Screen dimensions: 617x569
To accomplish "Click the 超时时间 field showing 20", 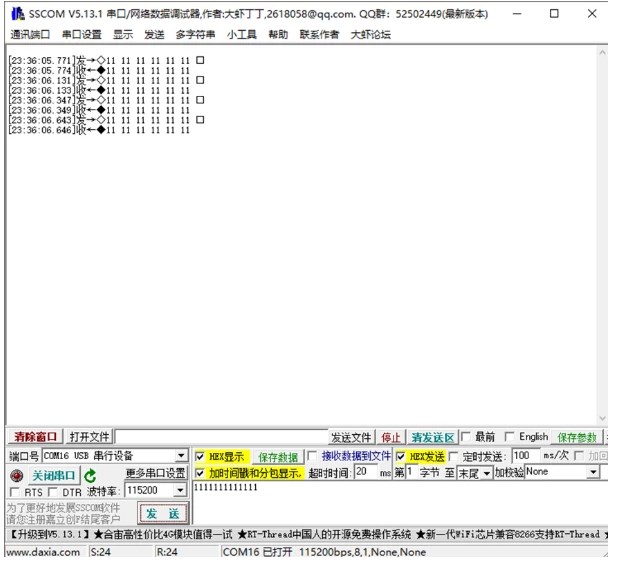I will pos(366,471).
